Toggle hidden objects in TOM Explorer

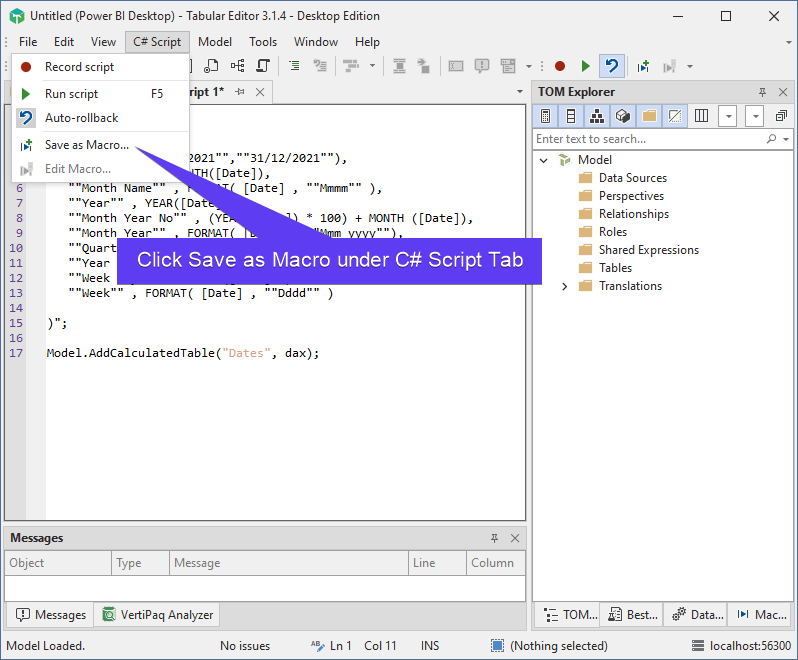(x=675, y=116)
